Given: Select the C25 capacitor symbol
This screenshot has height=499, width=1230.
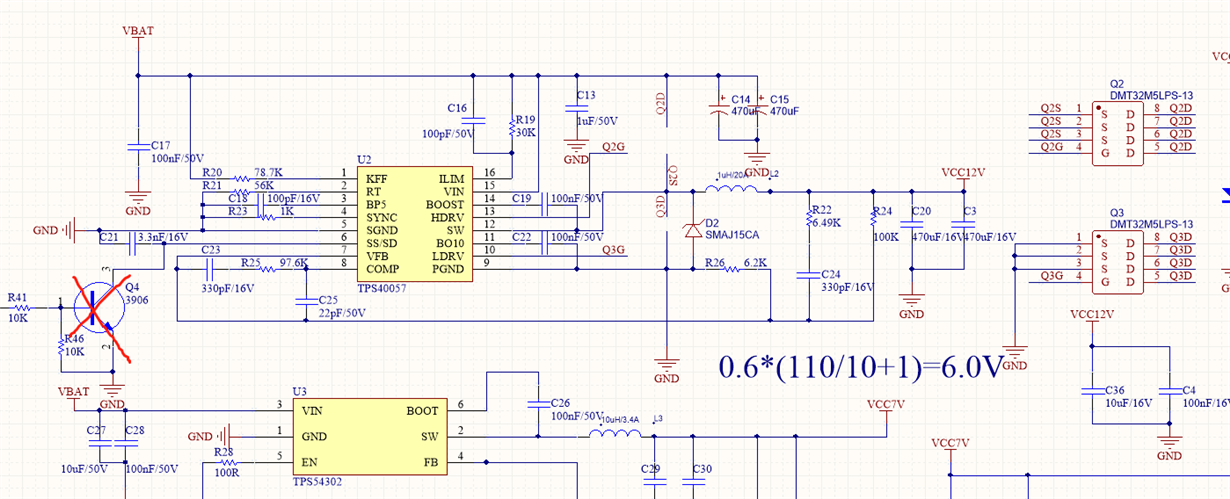Looking at the screenshot, I should pos(306,301).
